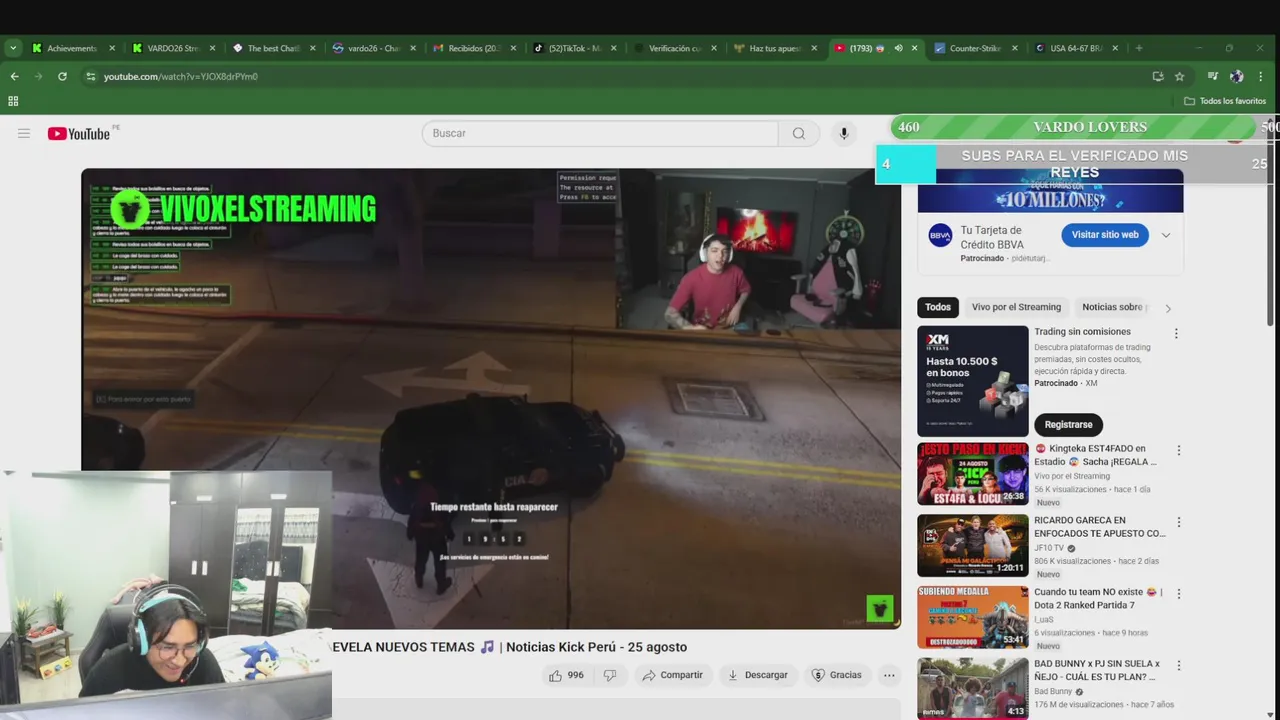Open the apps grid in bookmarks bar
The image size is (1280, 720).
[x=13, y=101]
